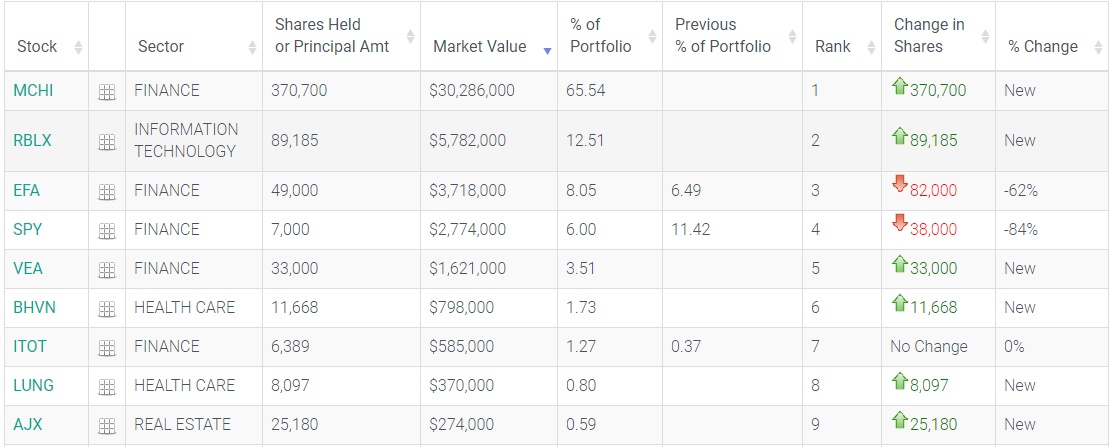Open the grid icon beside ITOT

(107, 348)
